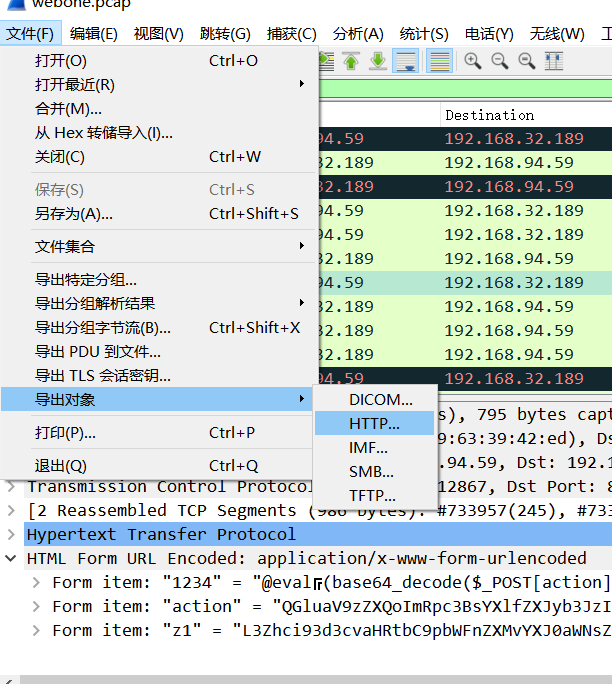Jump to last packet toolbar icon
The width and height of the screenshot is (612, 684).
[x=378, y=61]
